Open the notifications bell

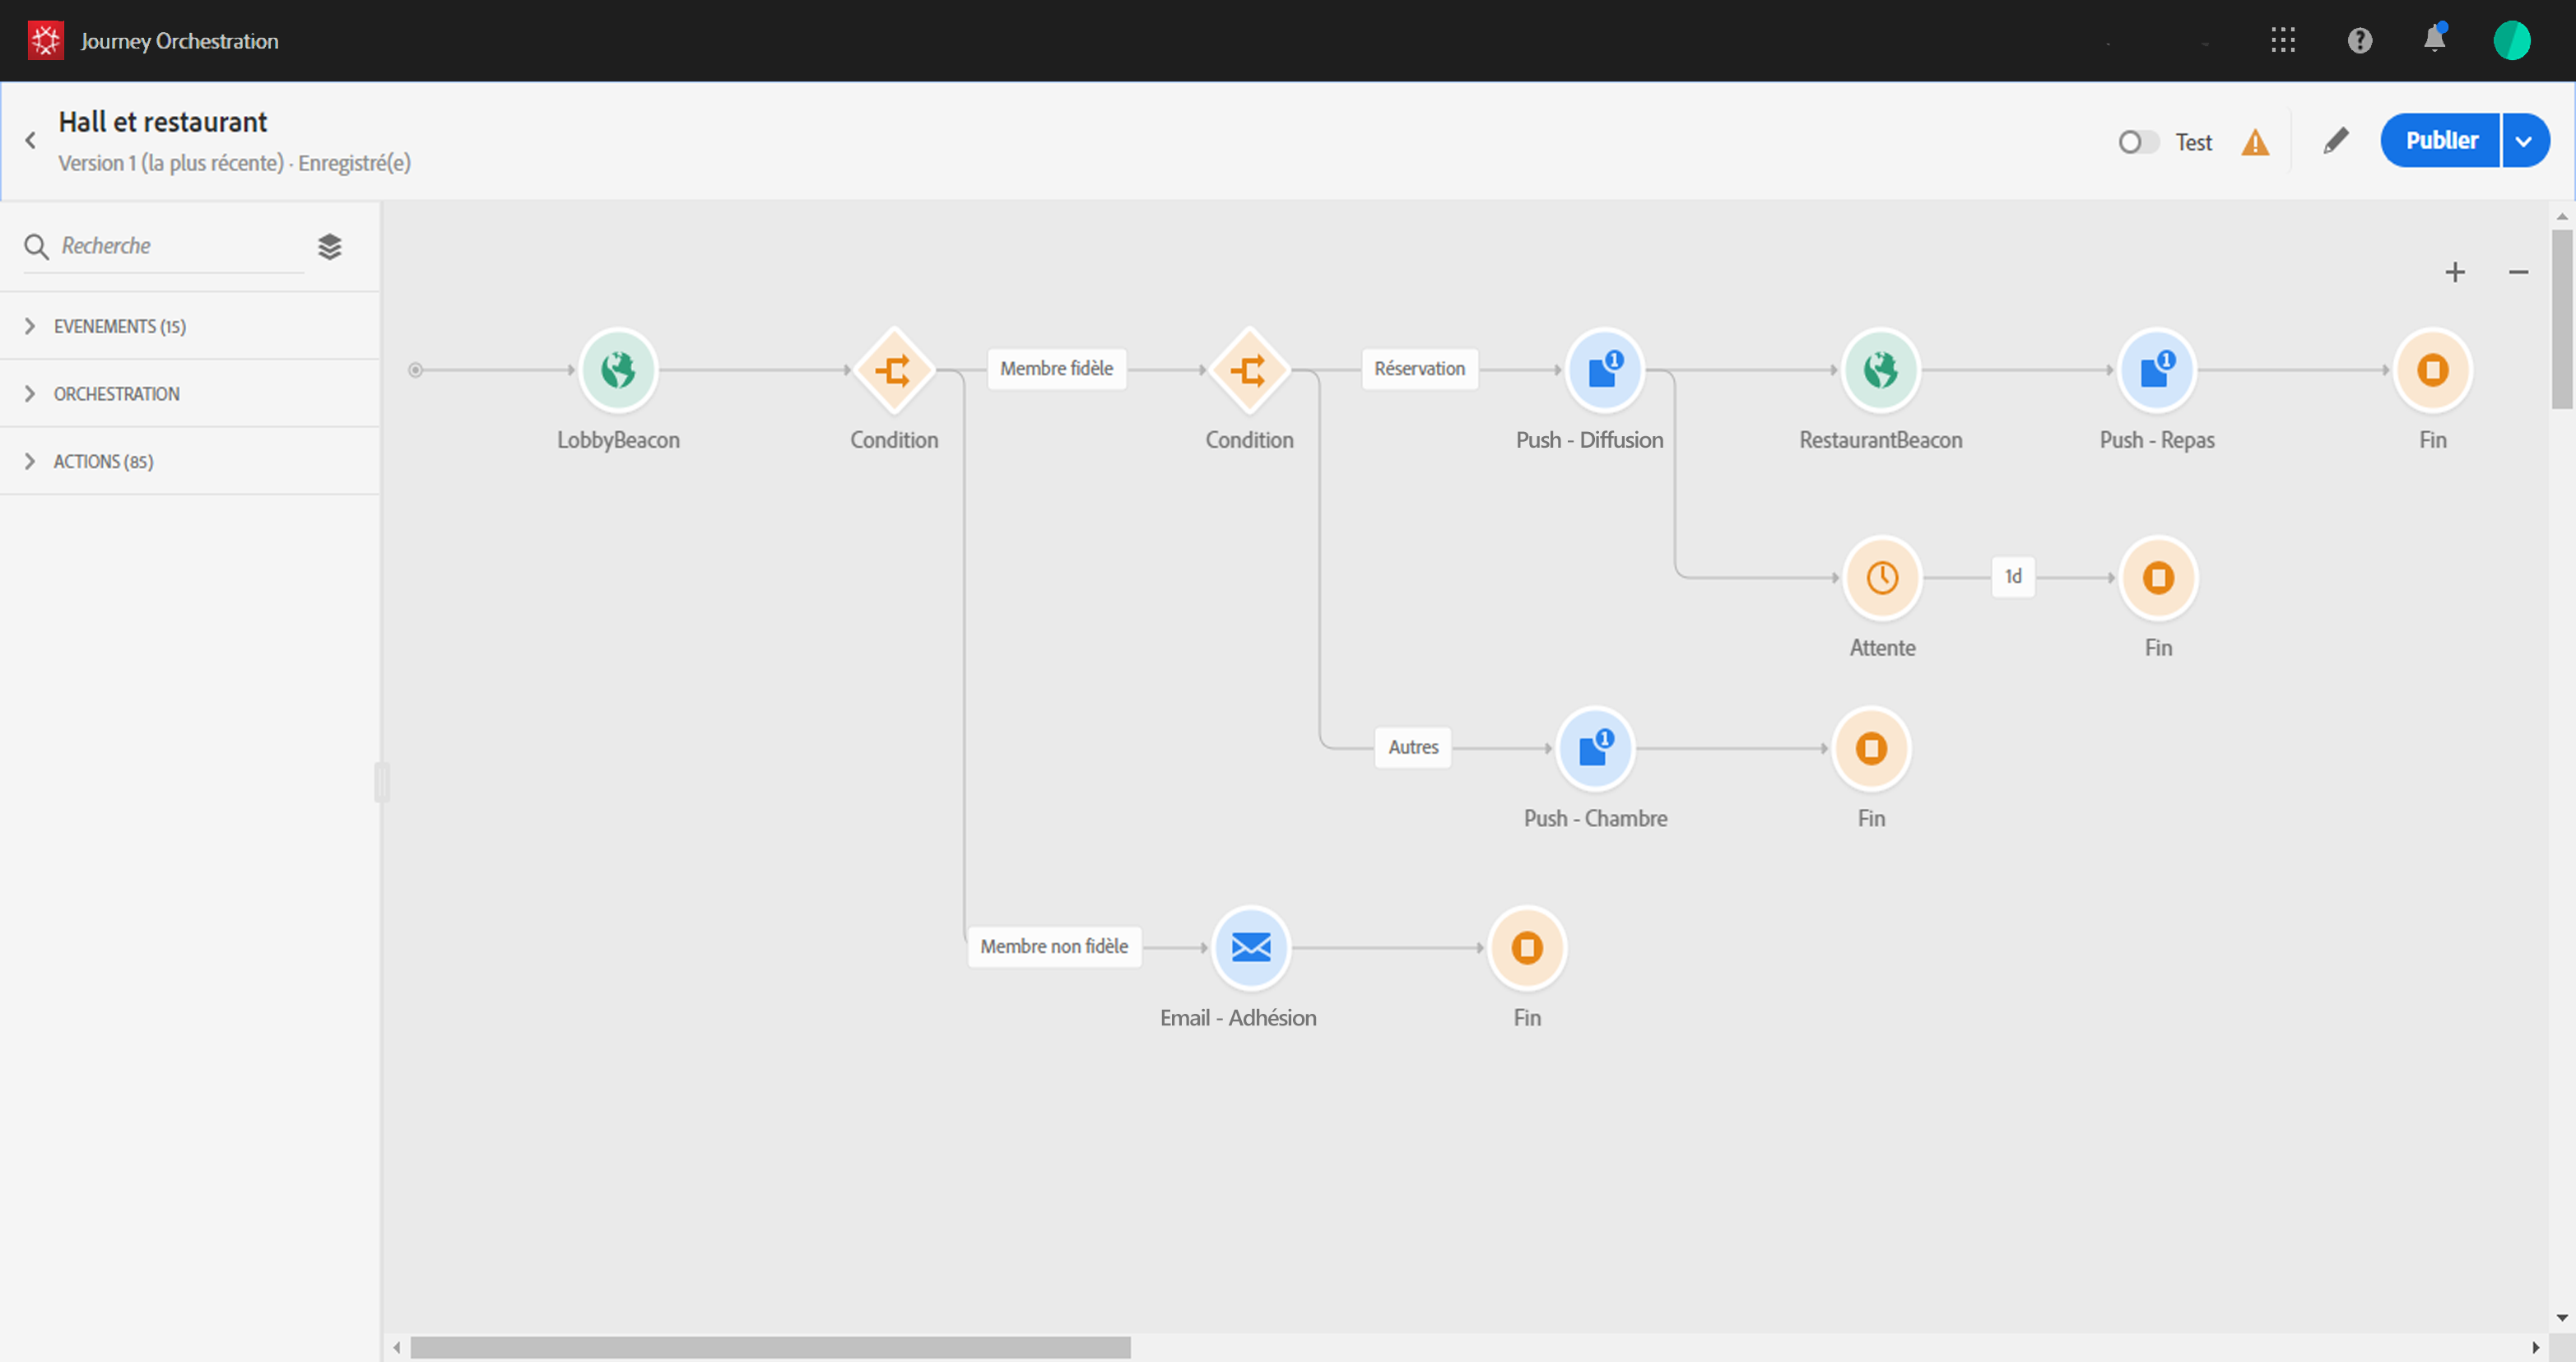[2434, 40]
